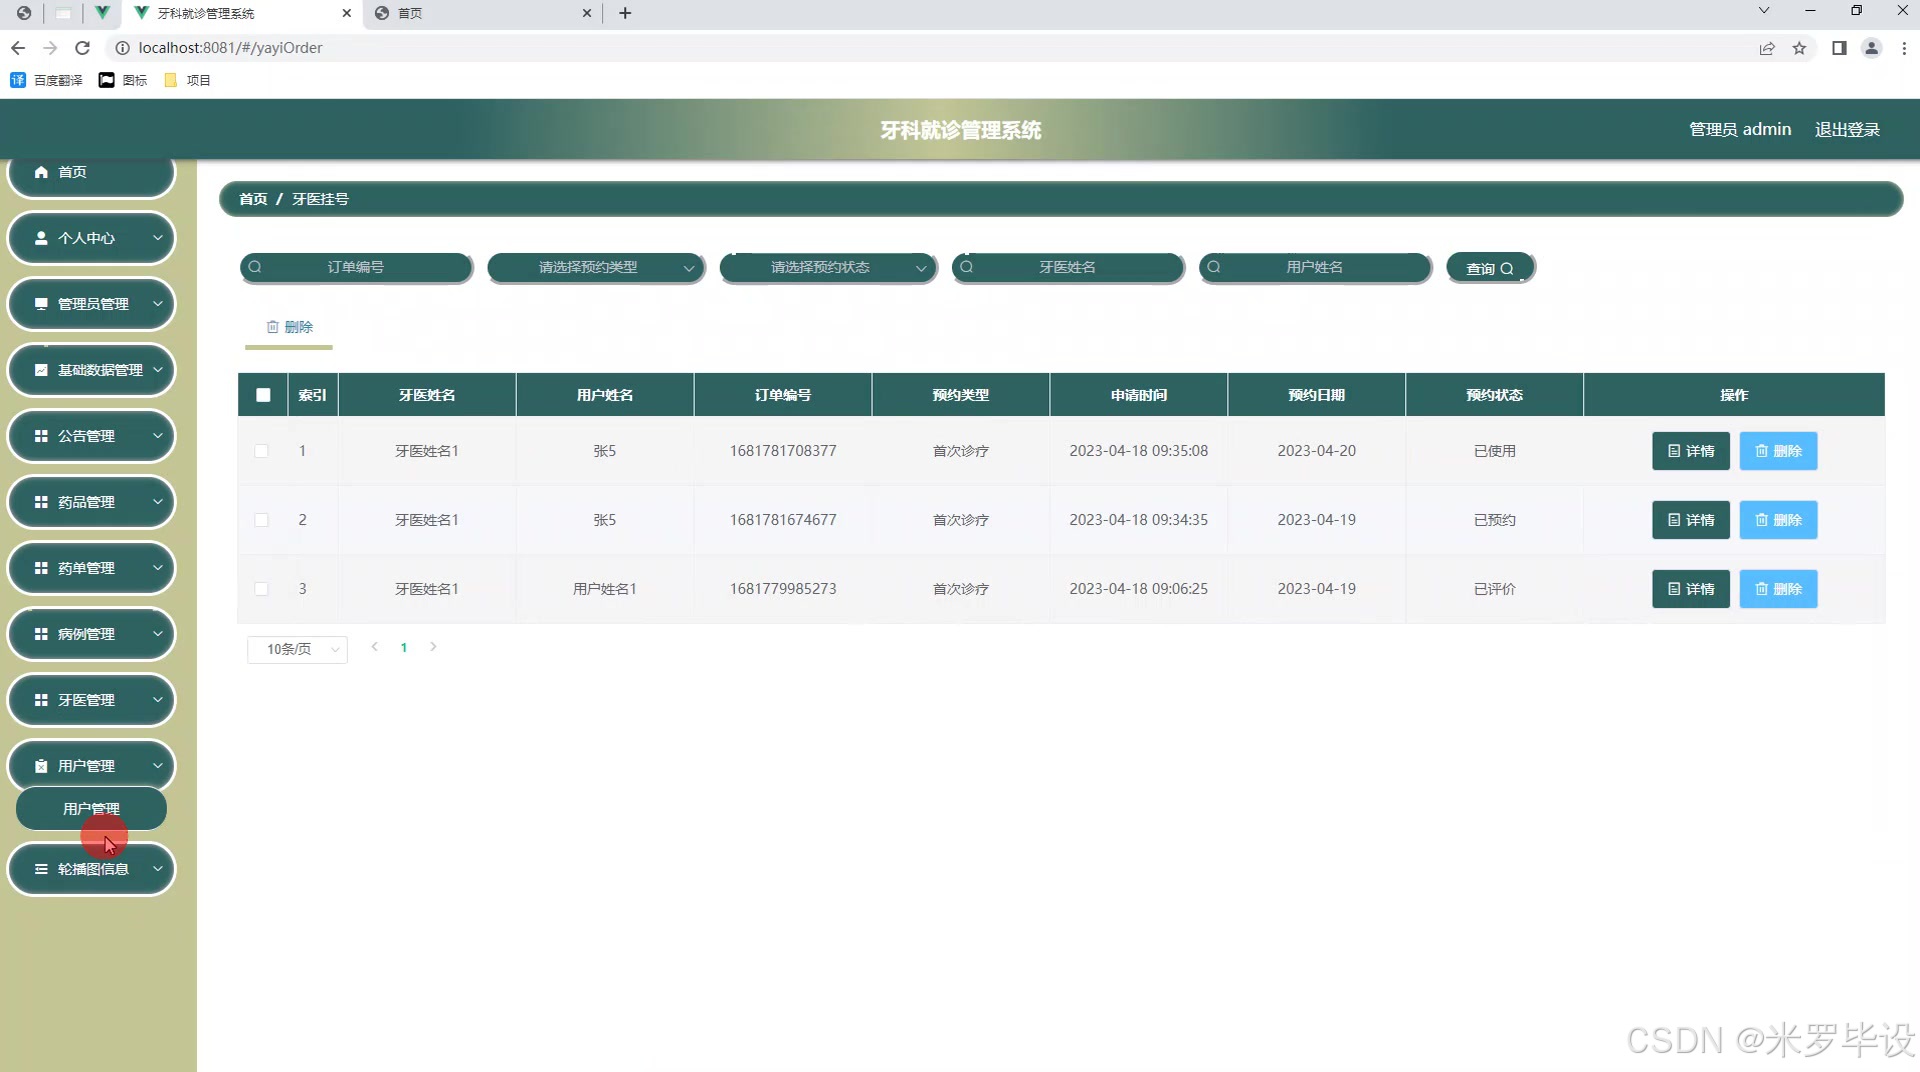Click the list icon beside 轮播图信息
Screen dimensions: 1920x1072
click(x=41, y=869)
